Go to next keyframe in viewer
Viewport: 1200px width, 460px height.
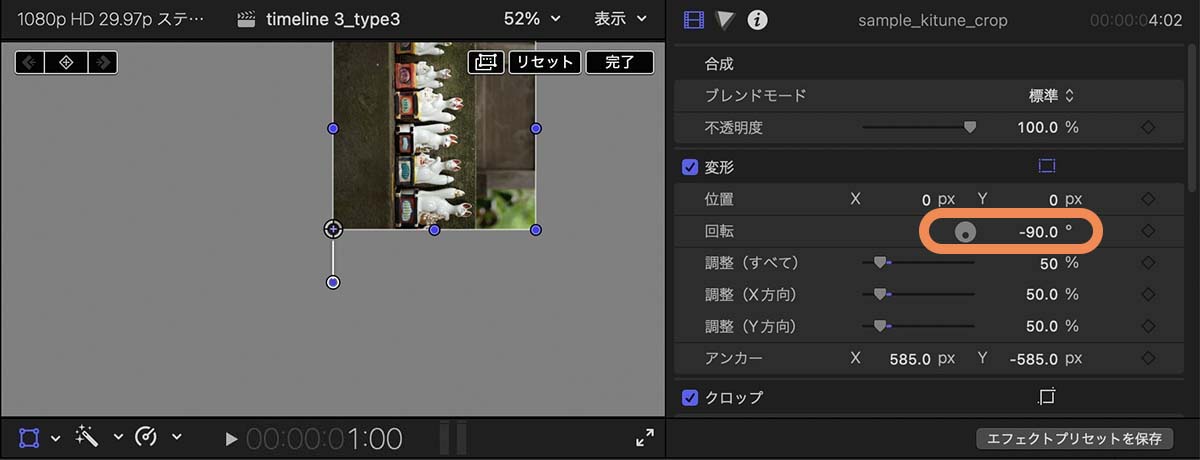pos(102,62)
